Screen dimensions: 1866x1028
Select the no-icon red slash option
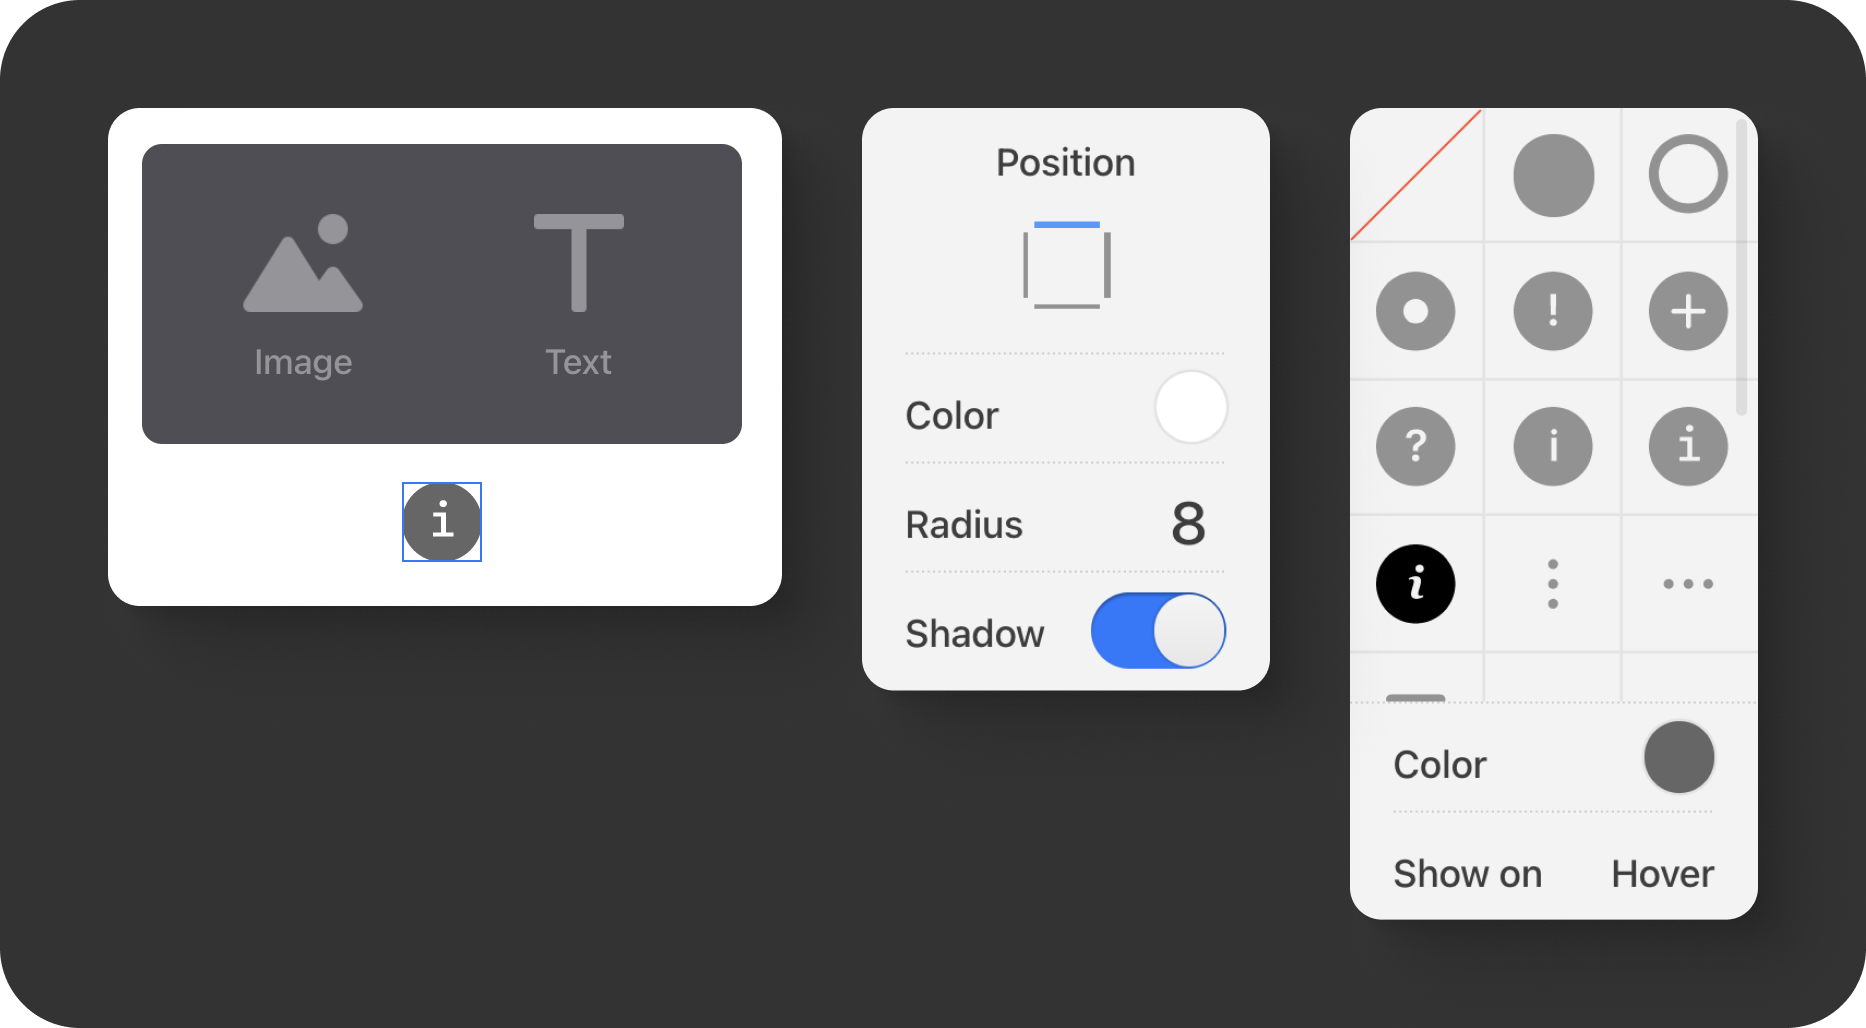tap(1416, 176)
